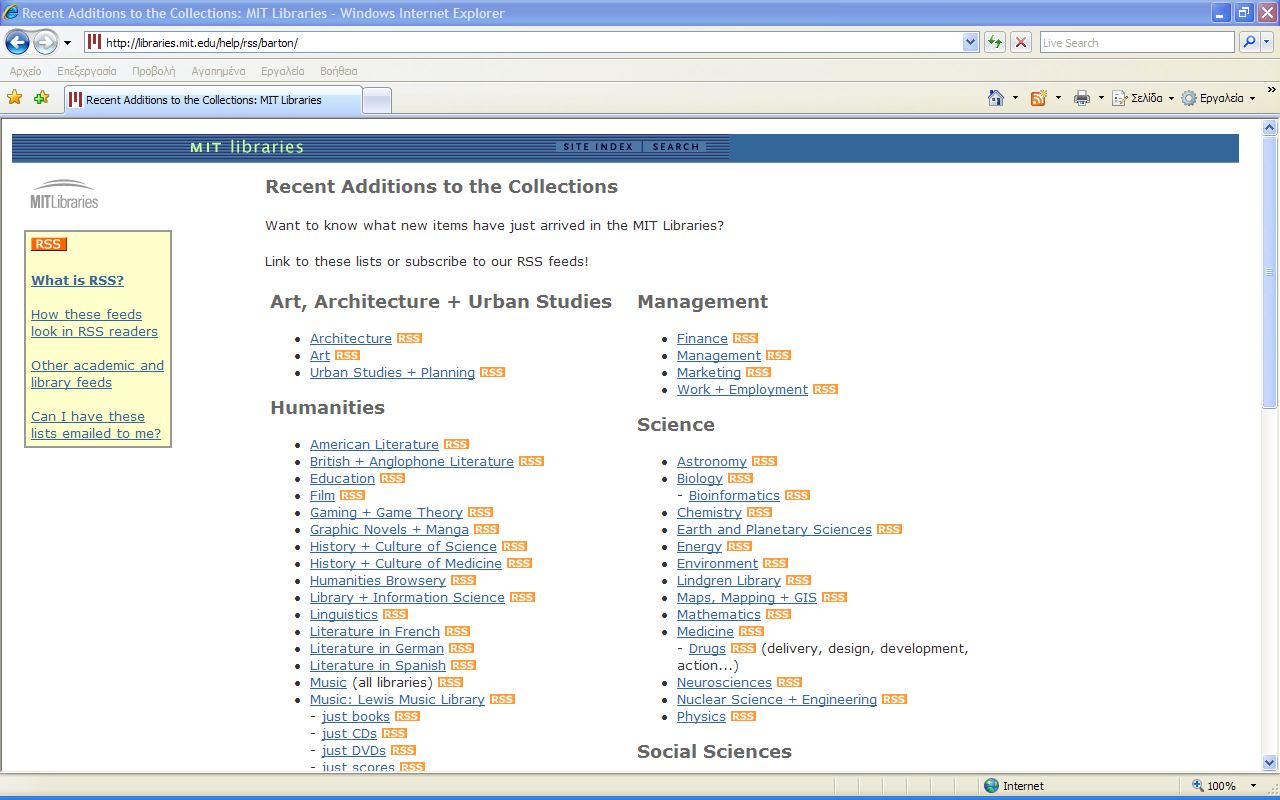Open the recent pages dropdown arrow
The width and height of the screenshot is (1280, 800).
click(67, 43)
